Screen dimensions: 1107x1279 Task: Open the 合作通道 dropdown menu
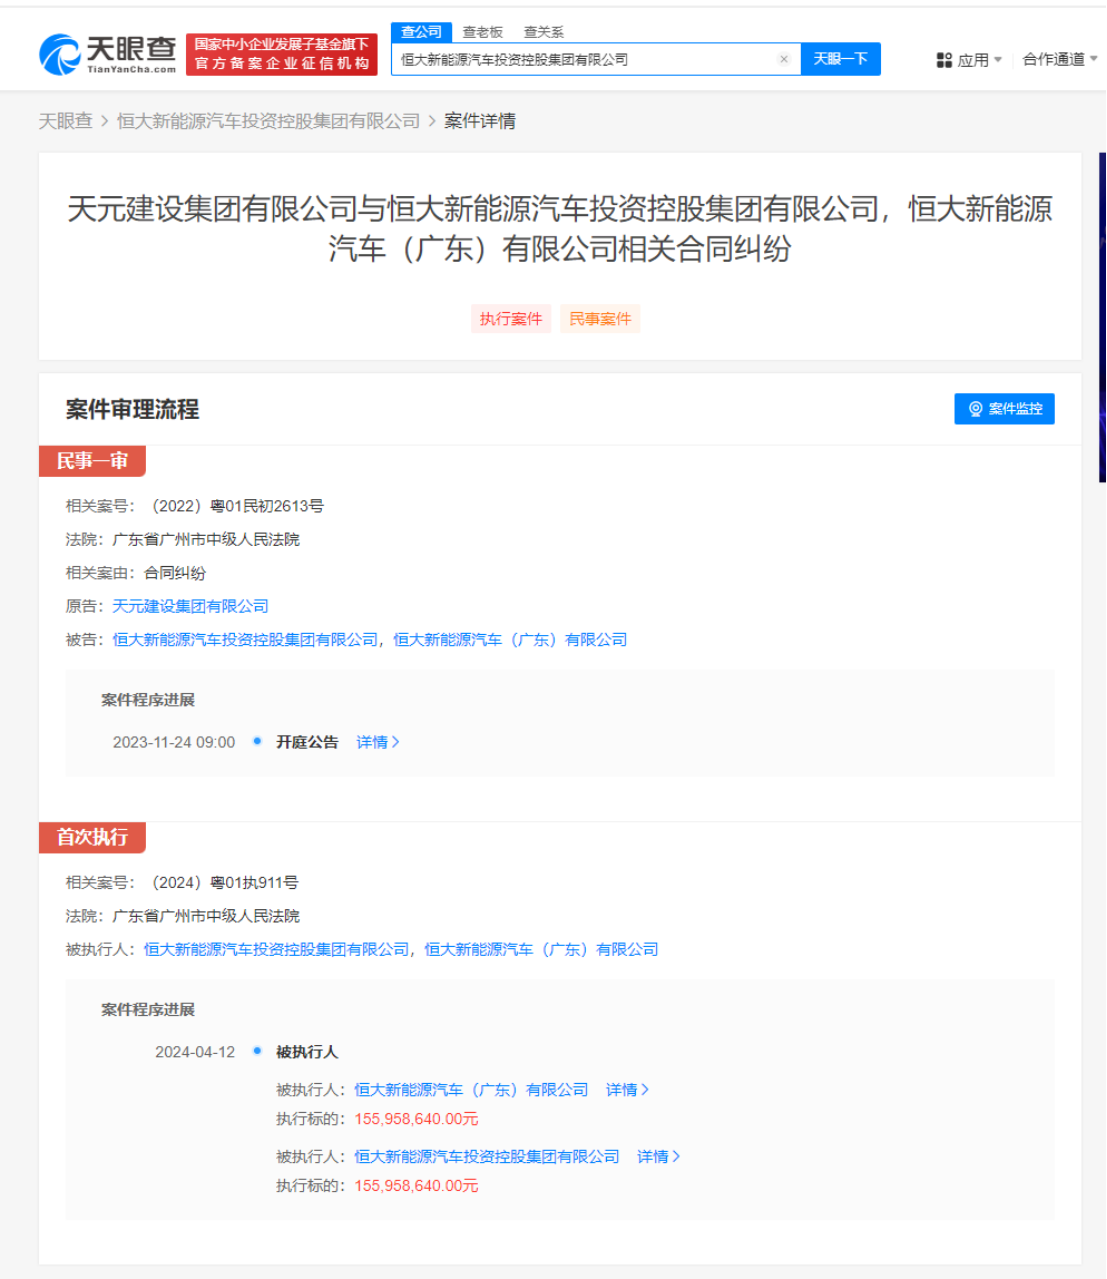coord(1059,60)
